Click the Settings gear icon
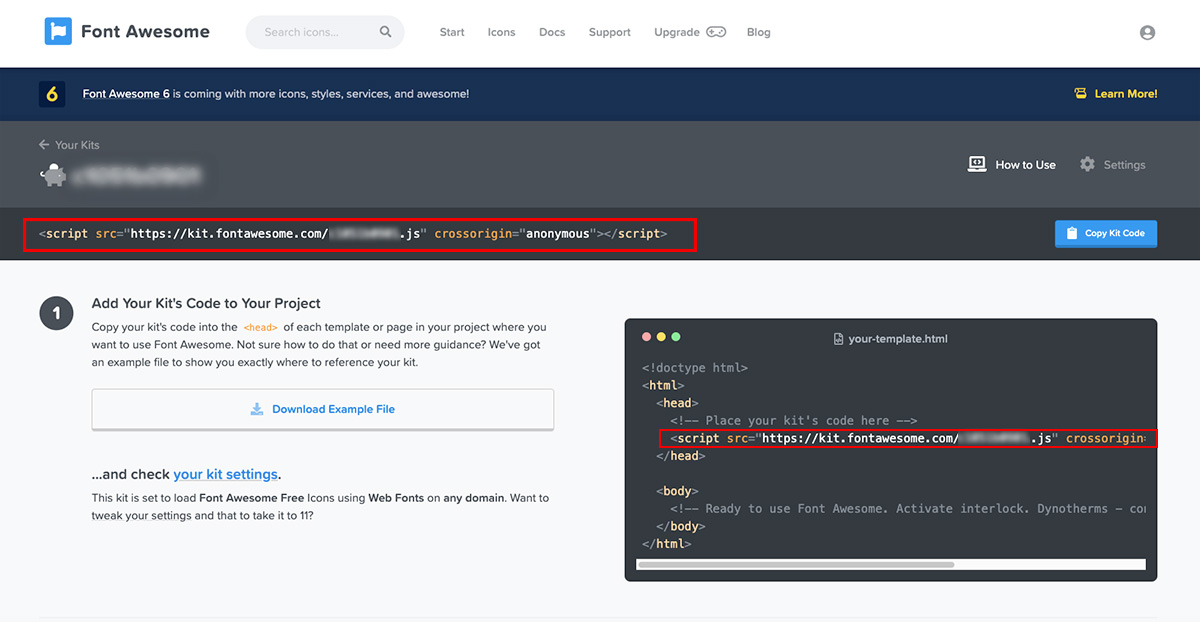The height and width of the screenshot is (622, 1200). tap(1087, 164)
